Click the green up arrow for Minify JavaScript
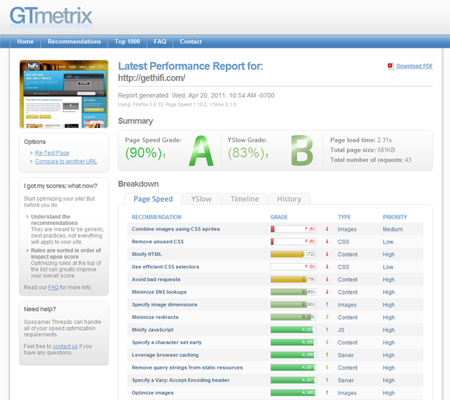450x400 pixels. pos(327,330)
